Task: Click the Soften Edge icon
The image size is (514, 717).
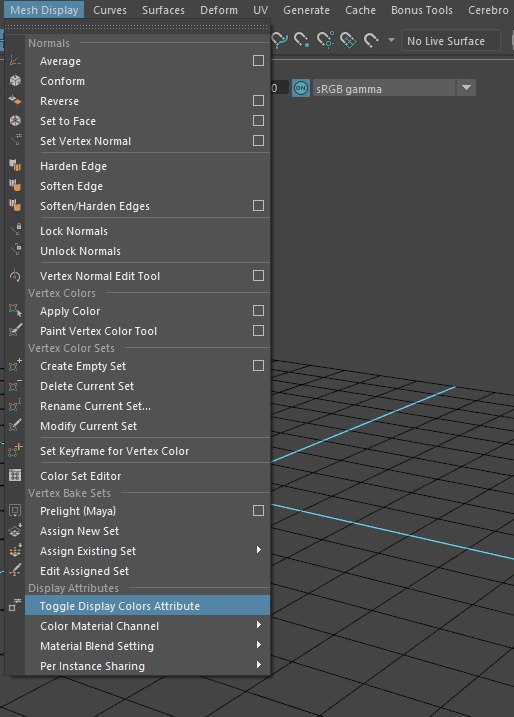Action: click(15, 185)
